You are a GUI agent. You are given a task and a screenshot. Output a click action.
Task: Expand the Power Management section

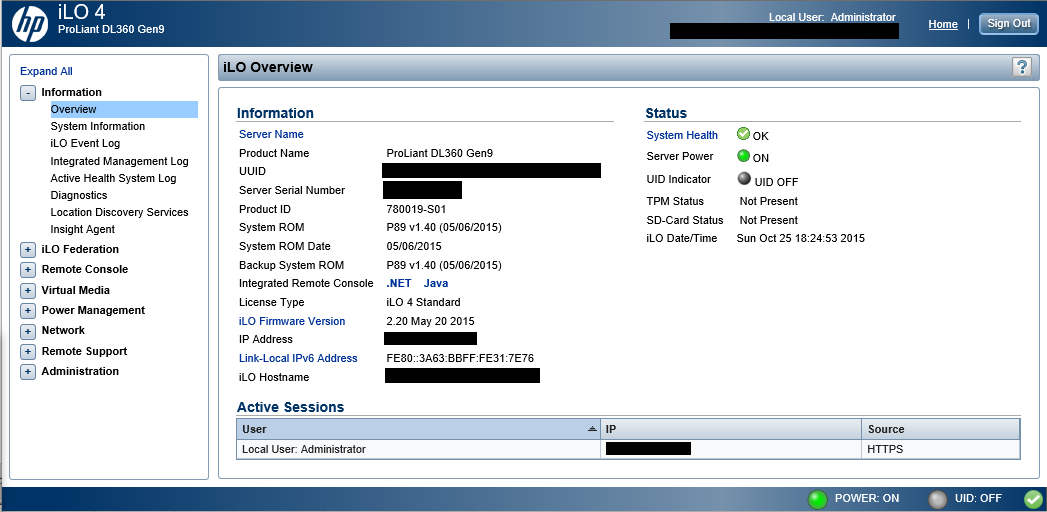pos(27,311)
